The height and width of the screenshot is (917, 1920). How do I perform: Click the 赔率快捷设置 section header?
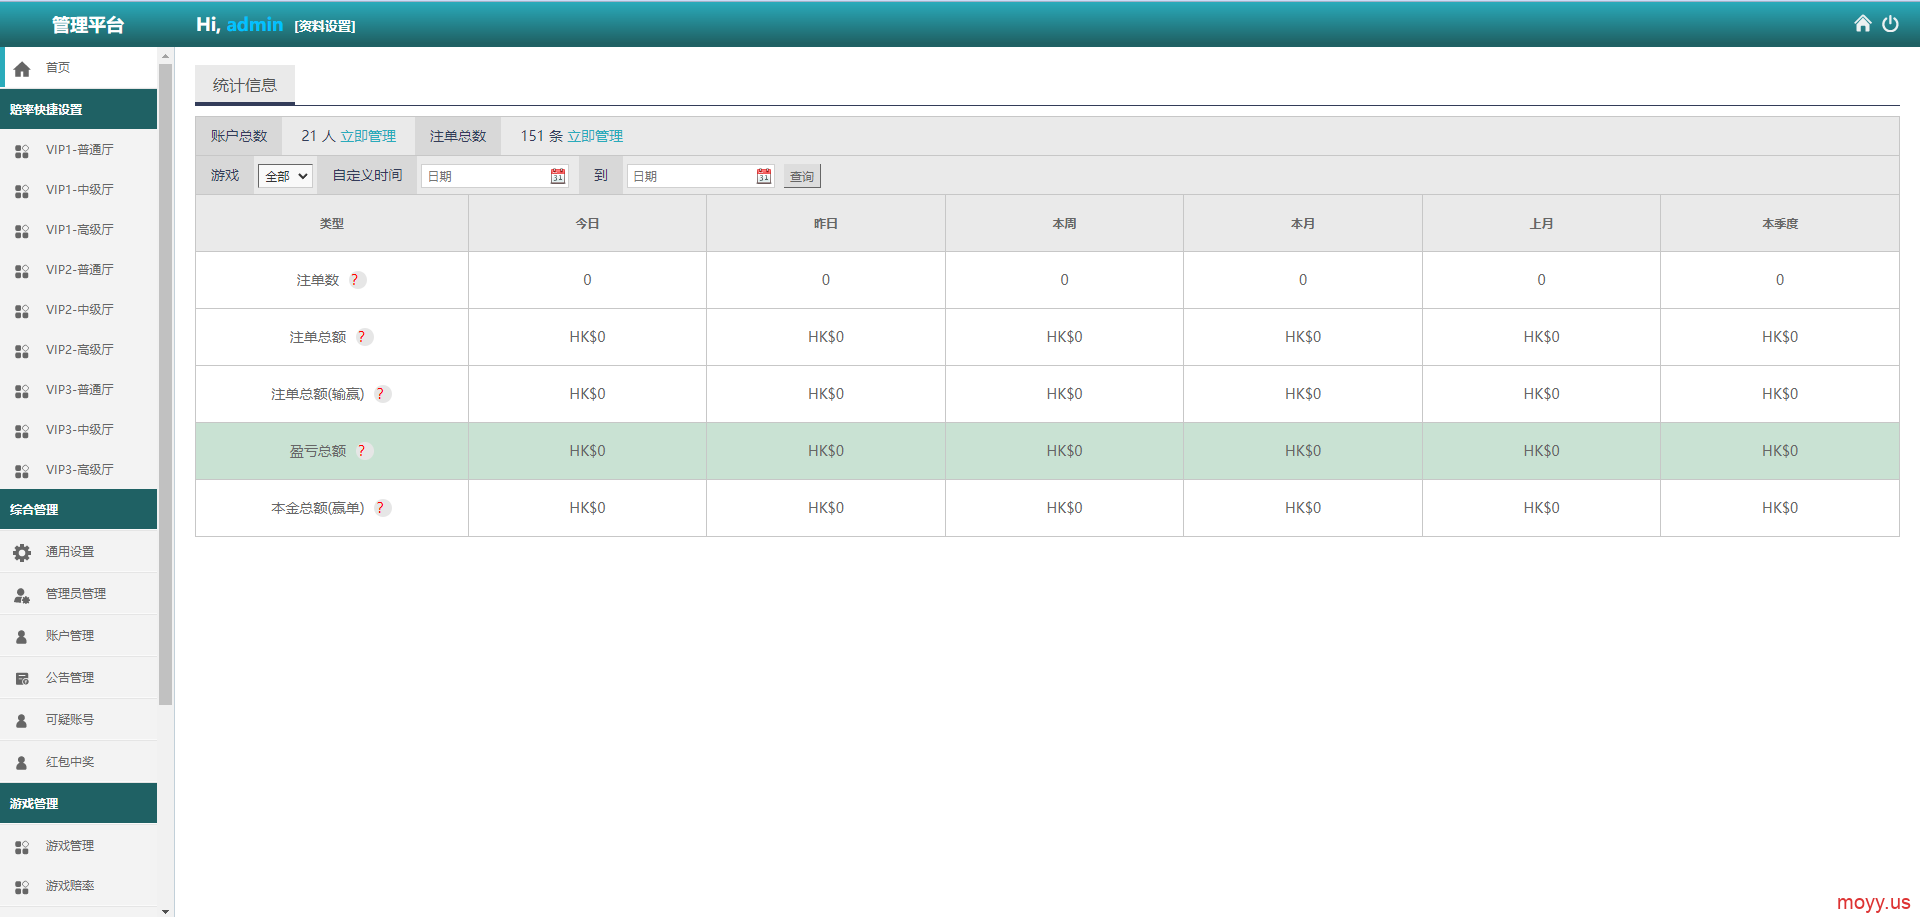coord(79,109)
